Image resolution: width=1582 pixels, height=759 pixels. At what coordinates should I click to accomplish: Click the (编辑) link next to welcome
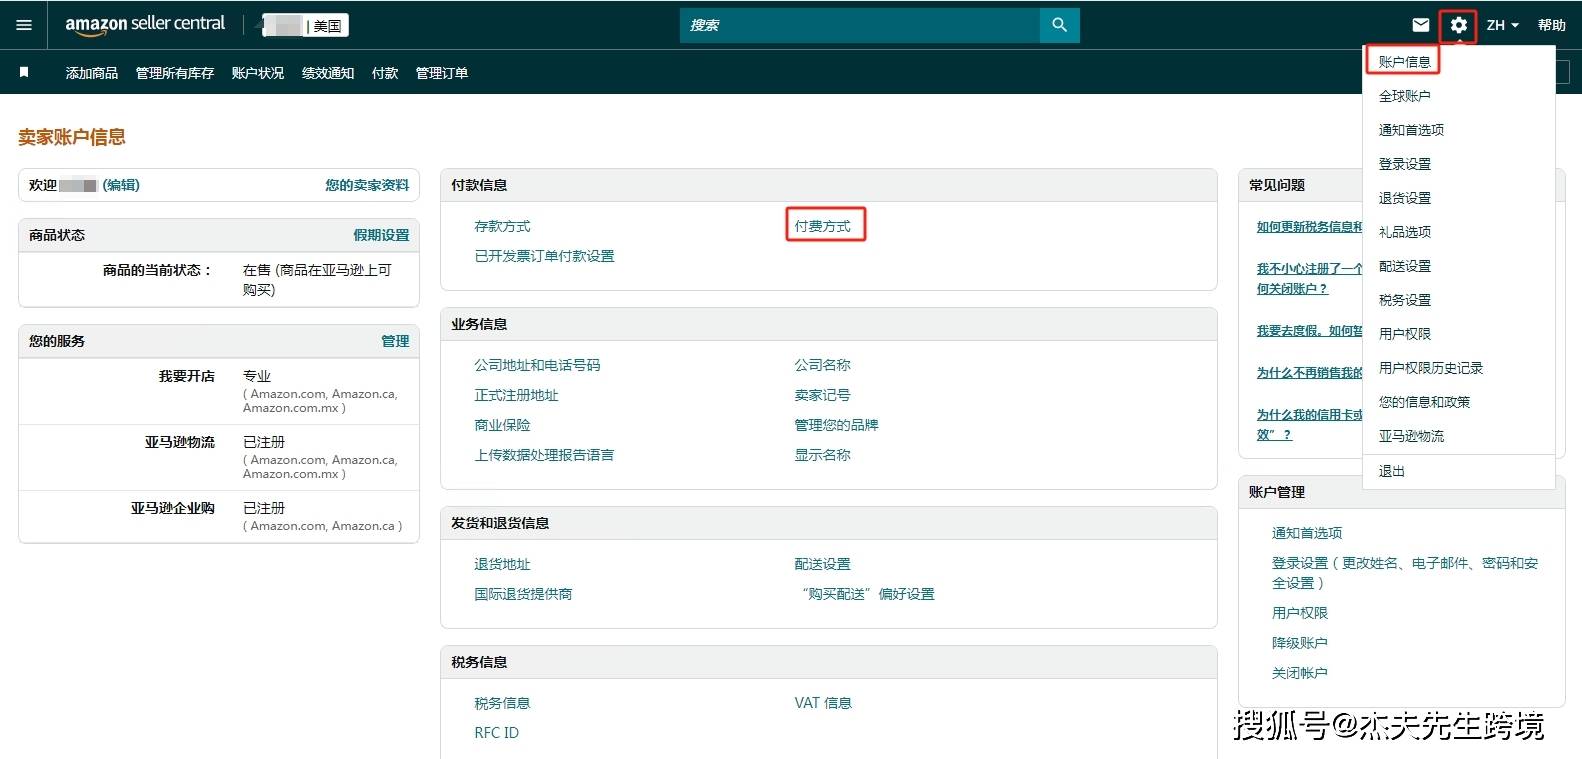point(121,185)
